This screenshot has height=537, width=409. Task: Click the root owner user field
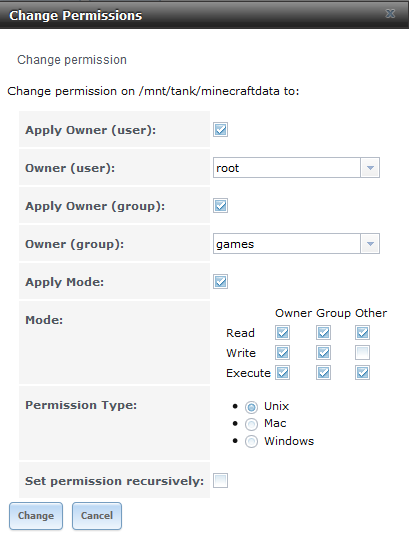click(x=287, y=168)
